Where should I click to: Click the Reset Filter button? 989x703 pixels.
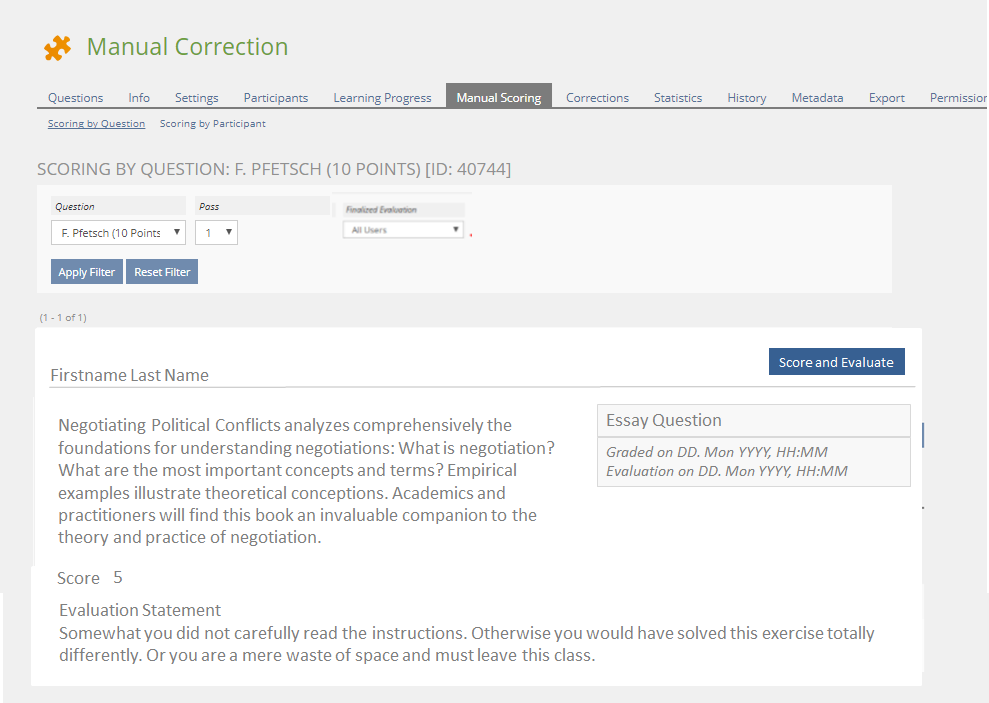point(161,272)
